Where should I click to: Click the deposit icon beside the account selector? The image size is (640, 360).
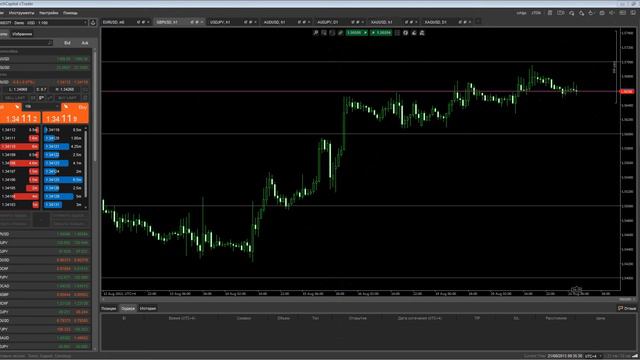point(93,22)
